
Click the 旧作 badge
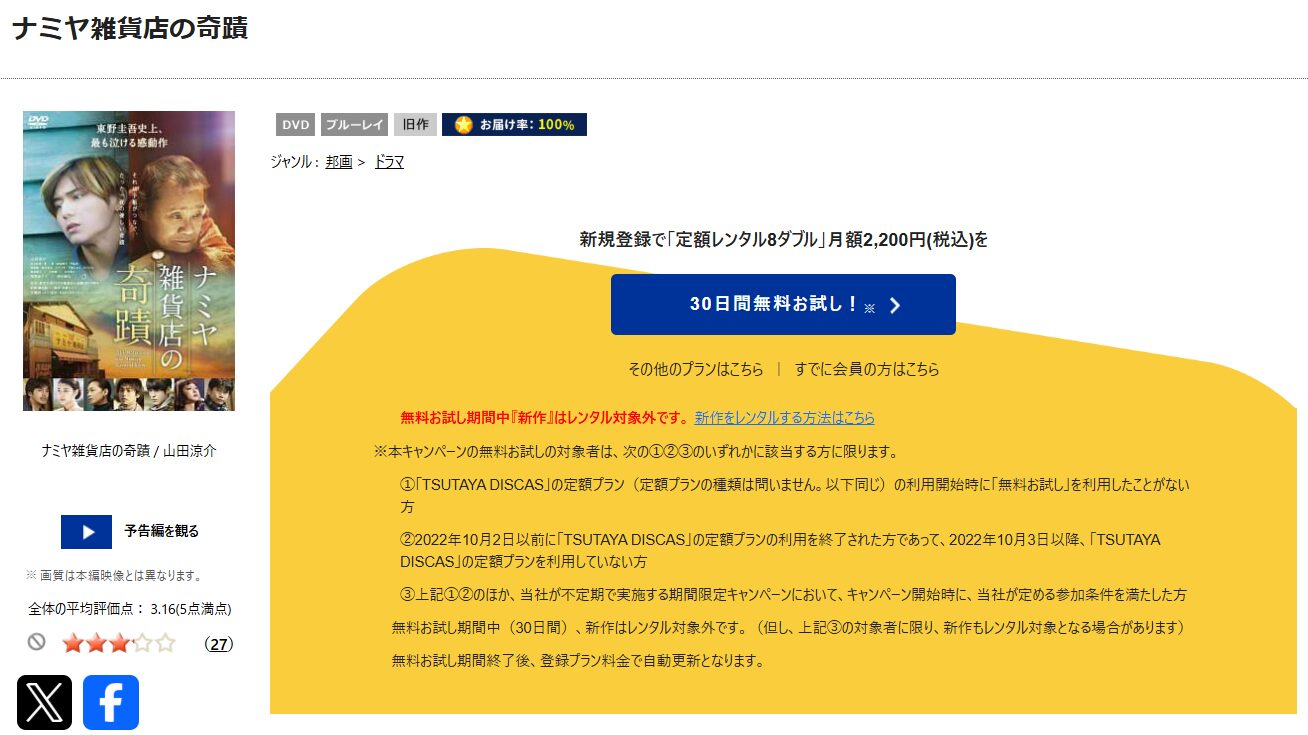pos(415,125)
